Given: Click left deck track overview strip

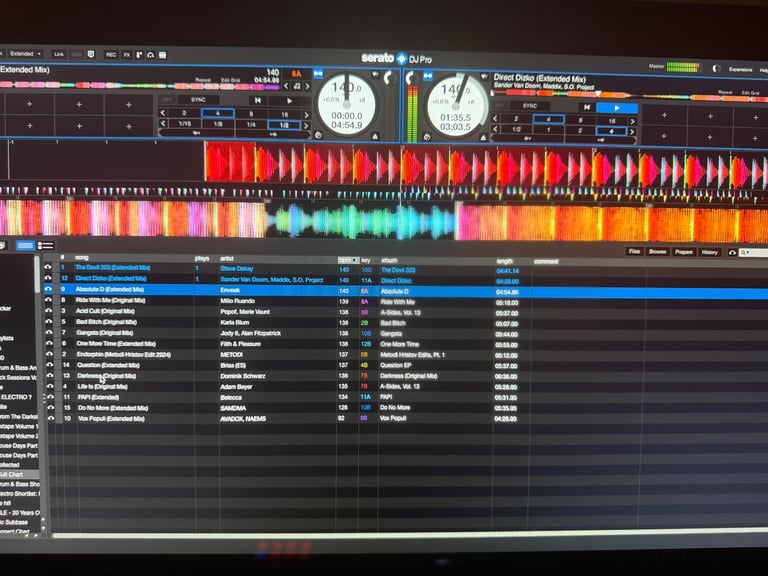Looking at the screenshot, I should tap(140, 85).
